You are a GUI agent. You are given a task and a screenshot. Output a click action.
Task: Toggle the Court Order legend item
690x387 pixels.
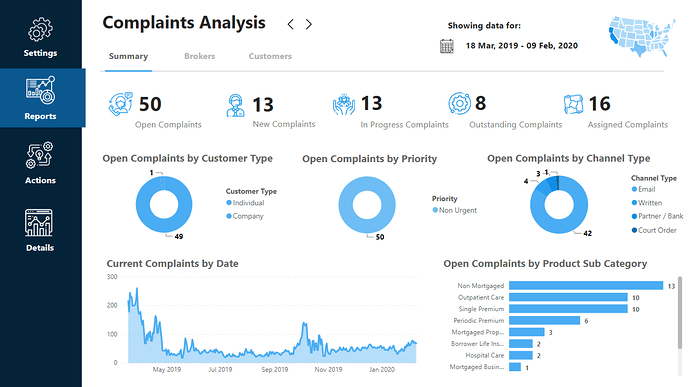654,230
